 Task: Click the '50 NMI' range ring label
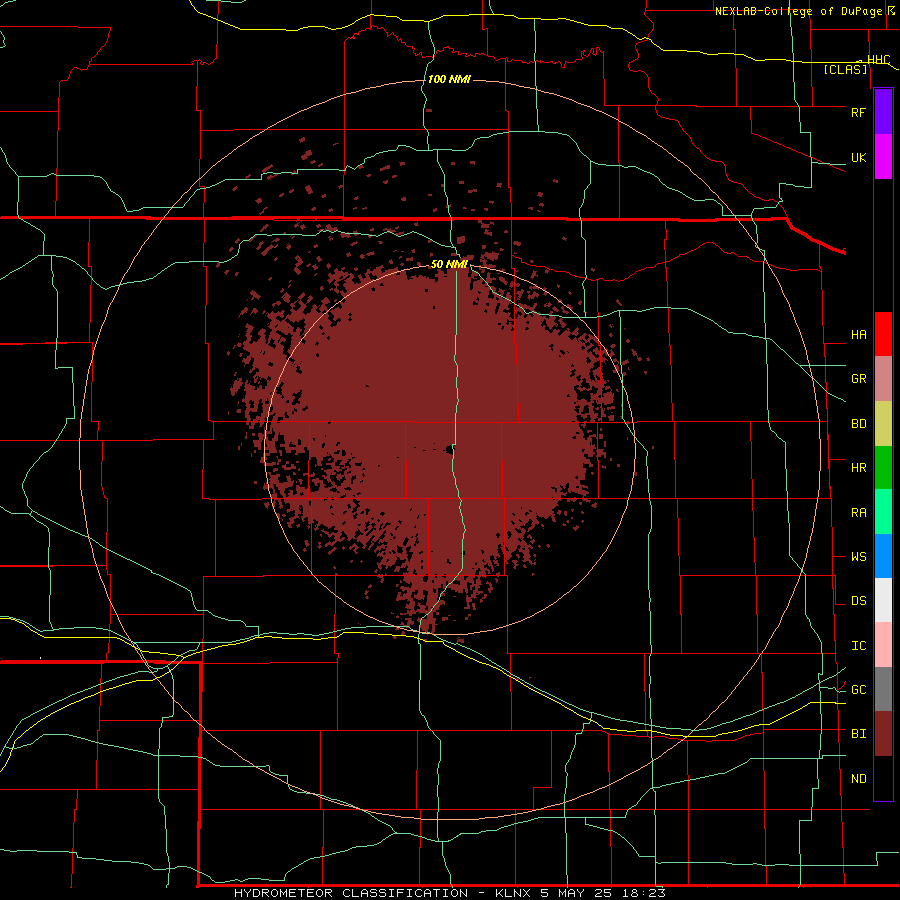449,264
